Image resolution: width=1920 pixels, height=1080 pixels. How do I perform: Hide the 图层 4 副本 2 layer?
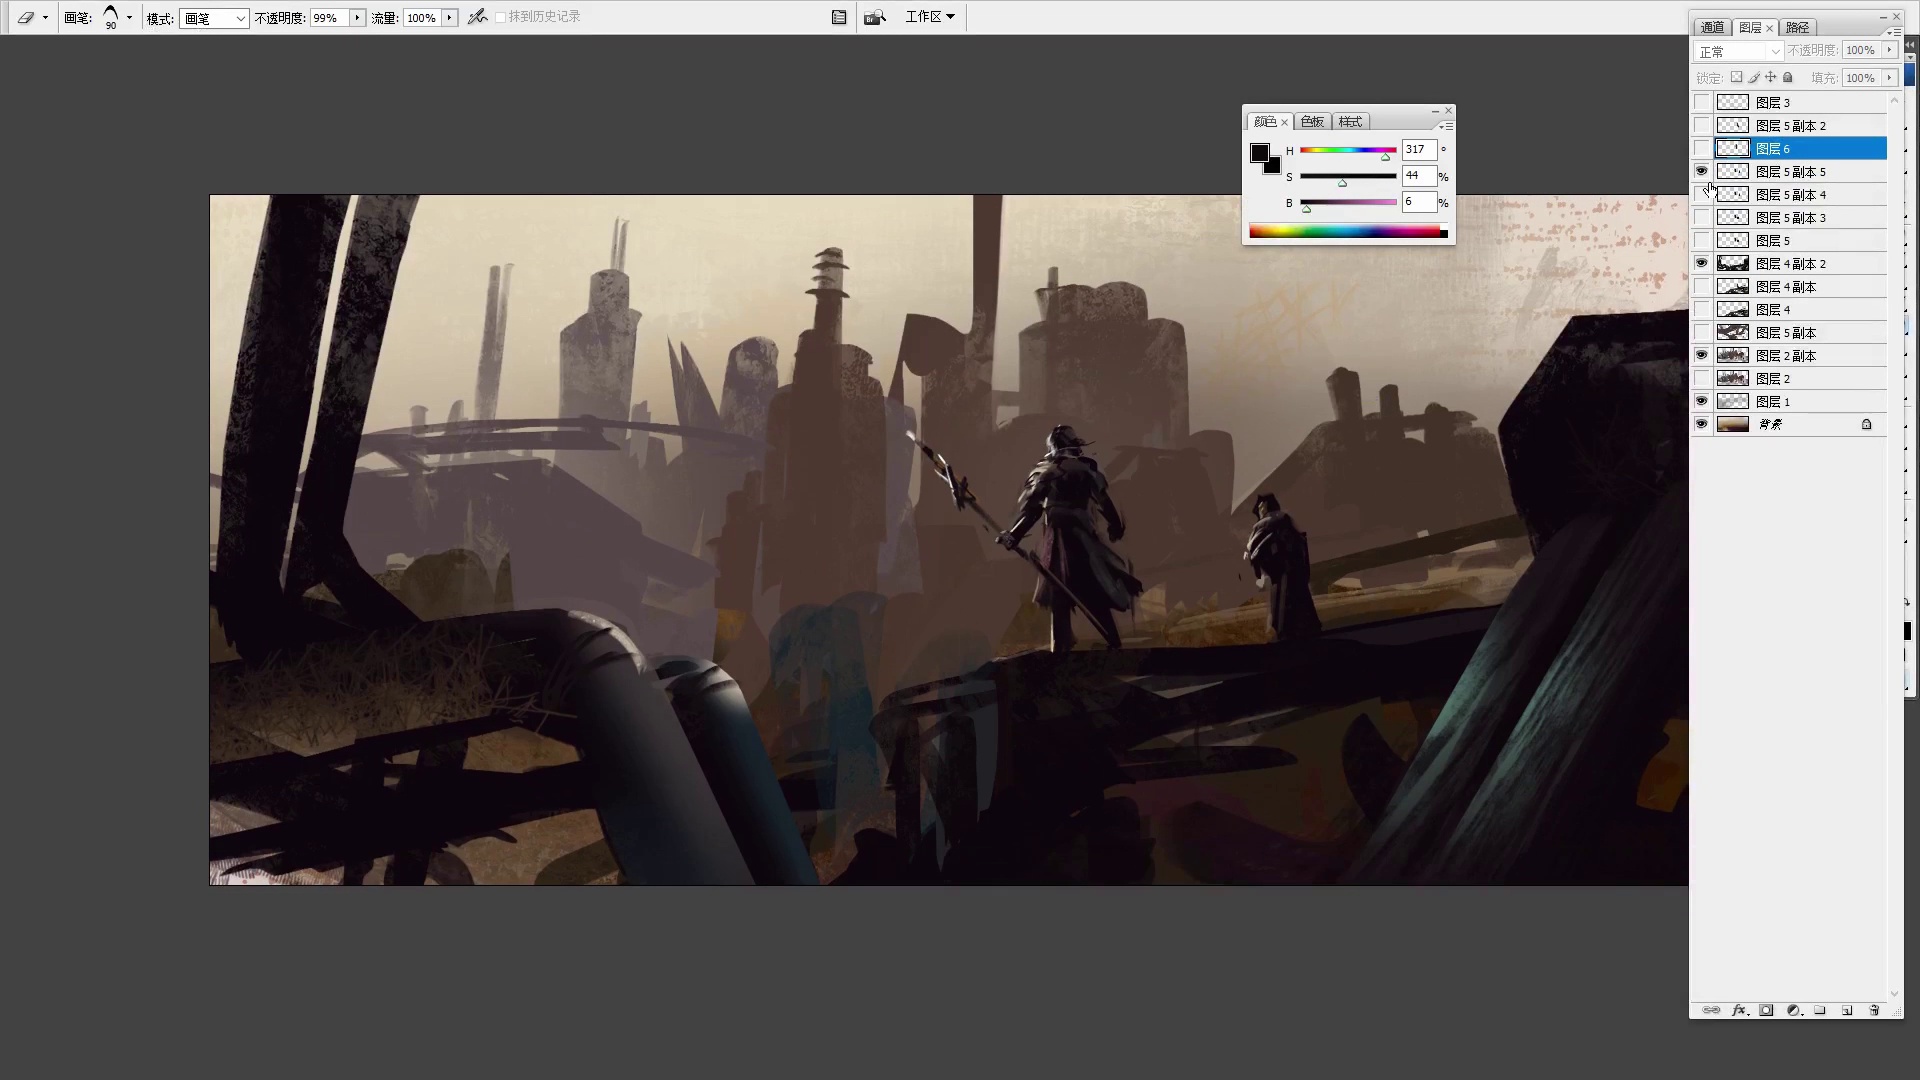click(1701, 264)
